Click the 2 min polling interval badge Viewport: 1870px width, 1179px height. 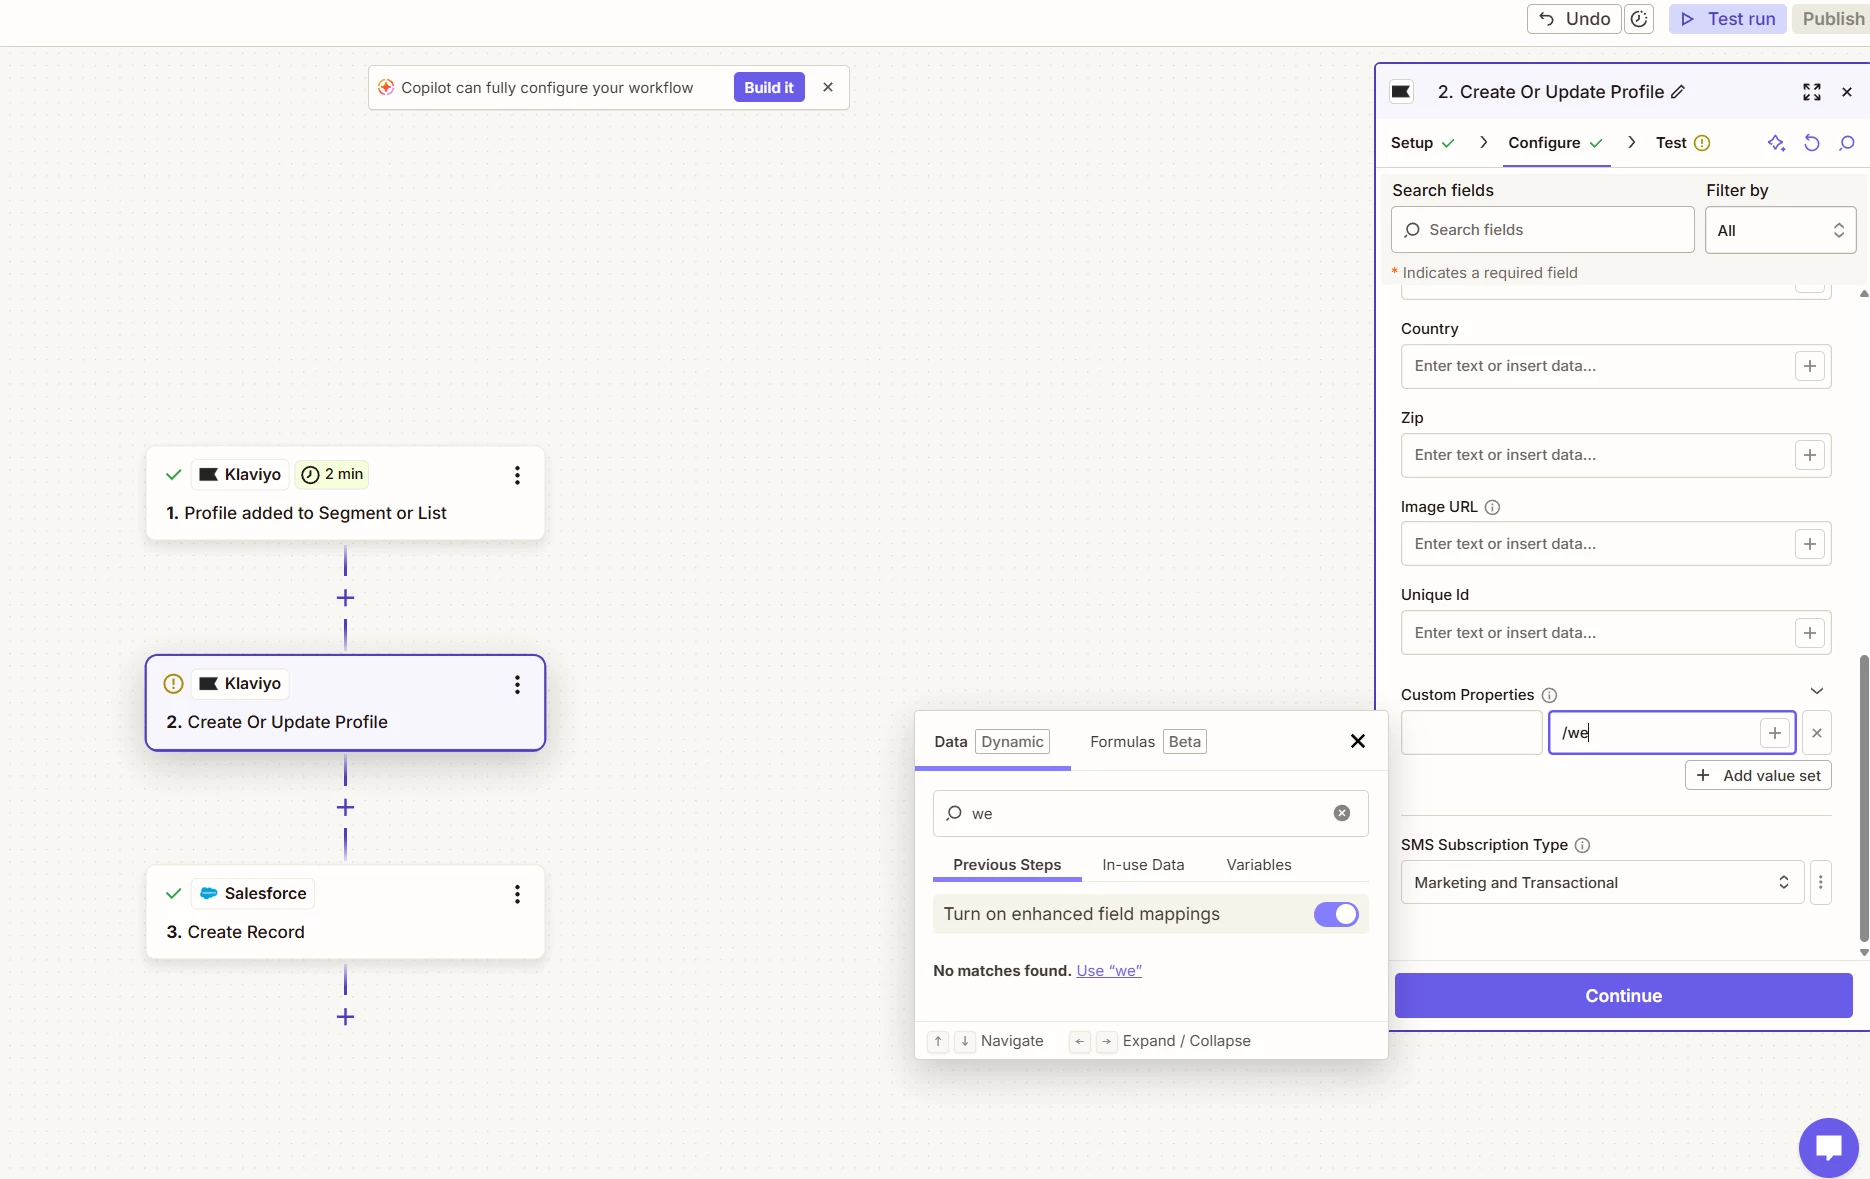[x=332, y=475]
